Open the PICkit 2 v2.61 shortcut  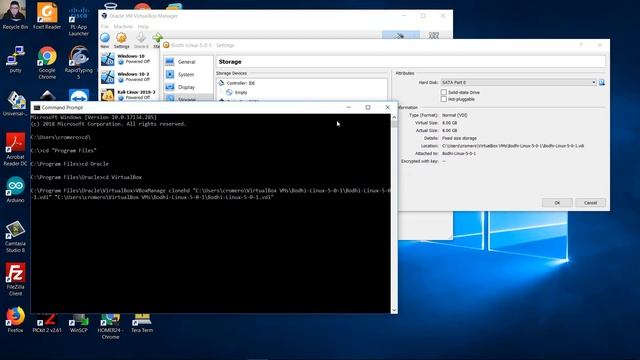point(47,323)
